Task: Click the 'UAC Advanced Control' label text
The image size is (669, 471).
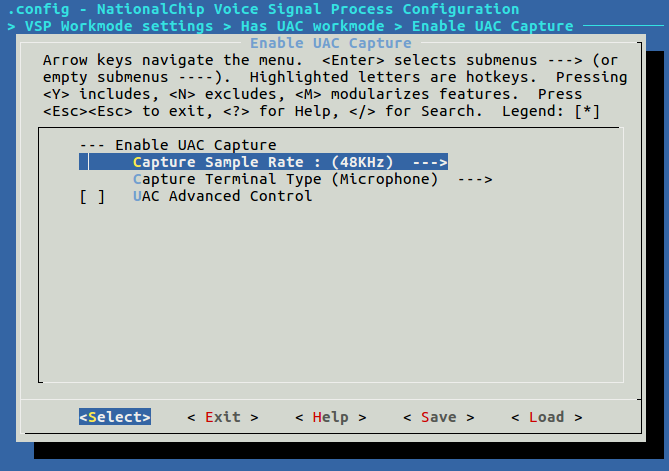Action: click(222, 196)
